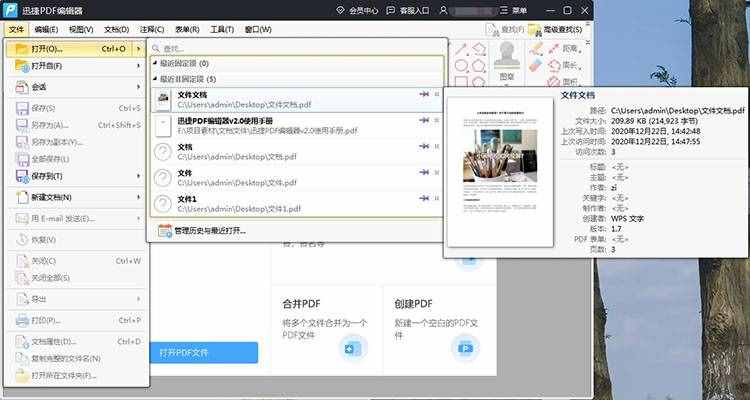
Task: Pin the 文件 recent file entry
Action: pyautogui.click(x=424, y=172)
